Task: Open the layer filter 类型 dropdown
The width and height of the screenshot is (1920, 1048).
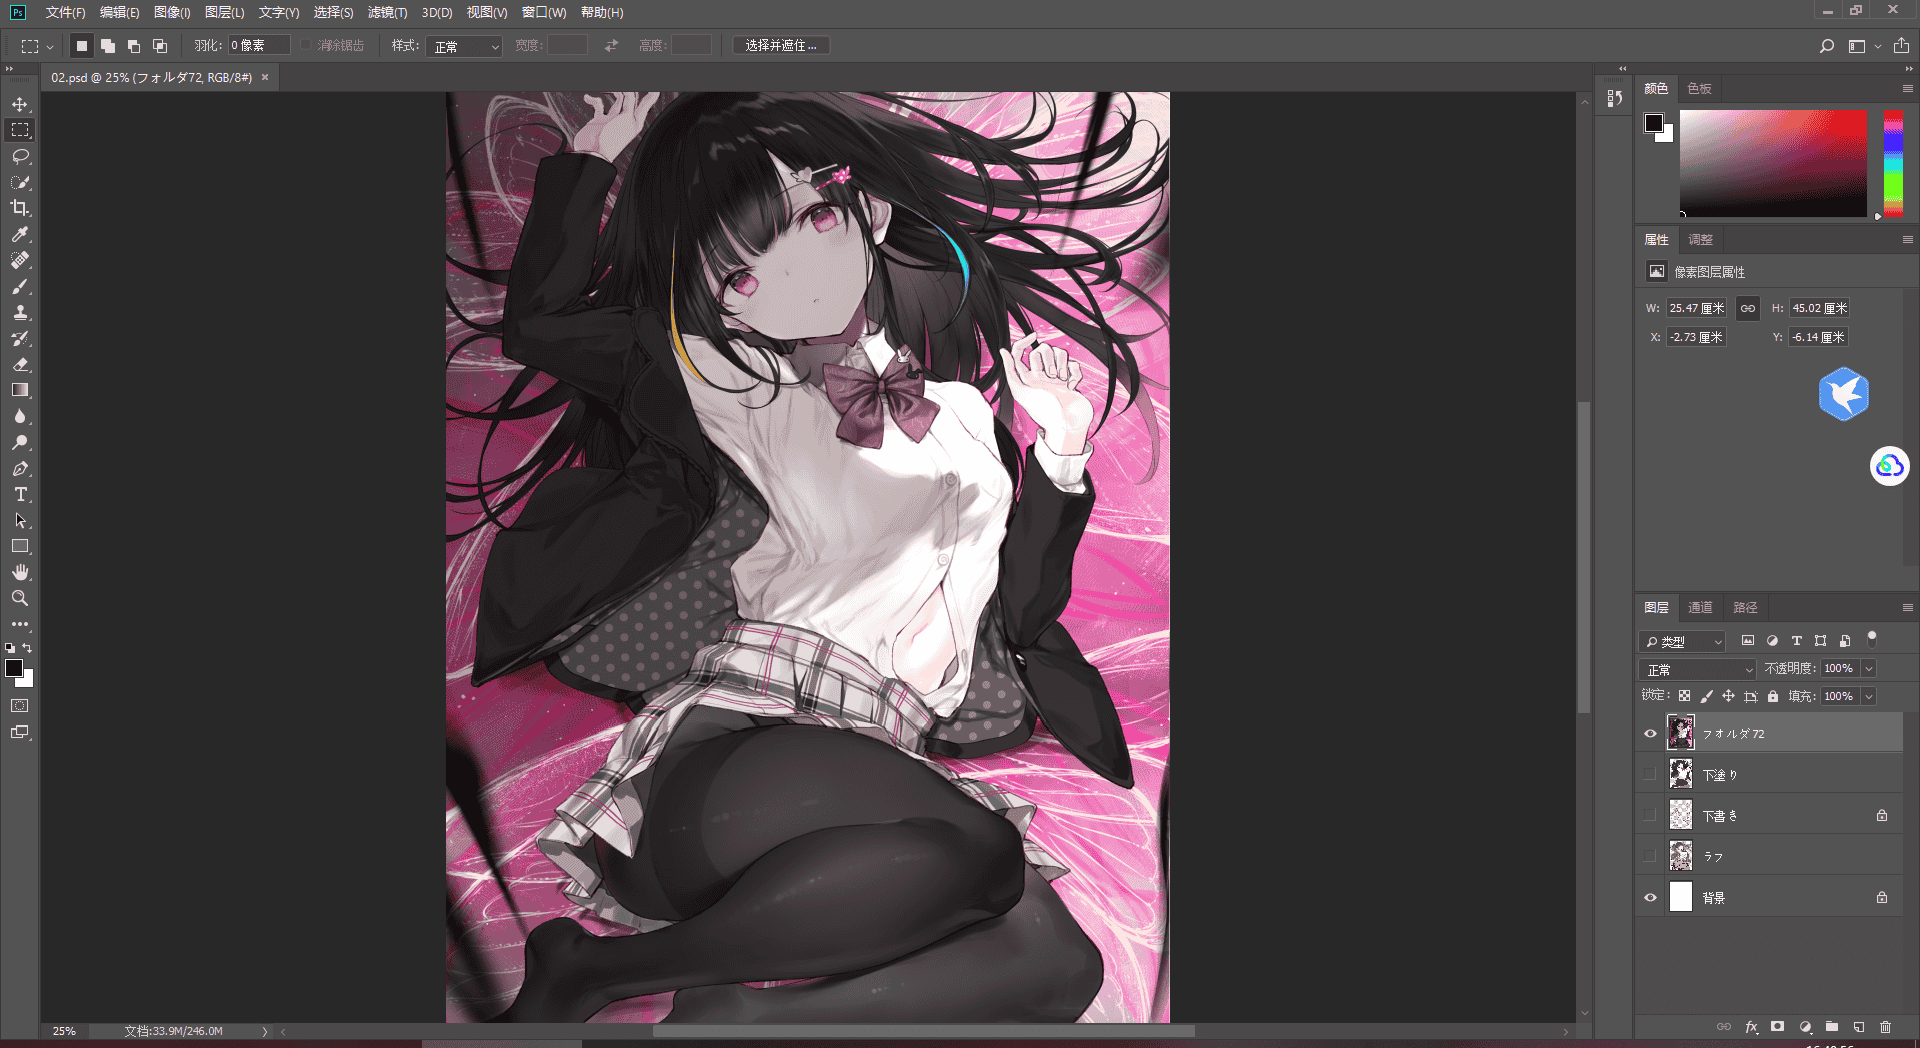Action: (x=1682, y=641)
